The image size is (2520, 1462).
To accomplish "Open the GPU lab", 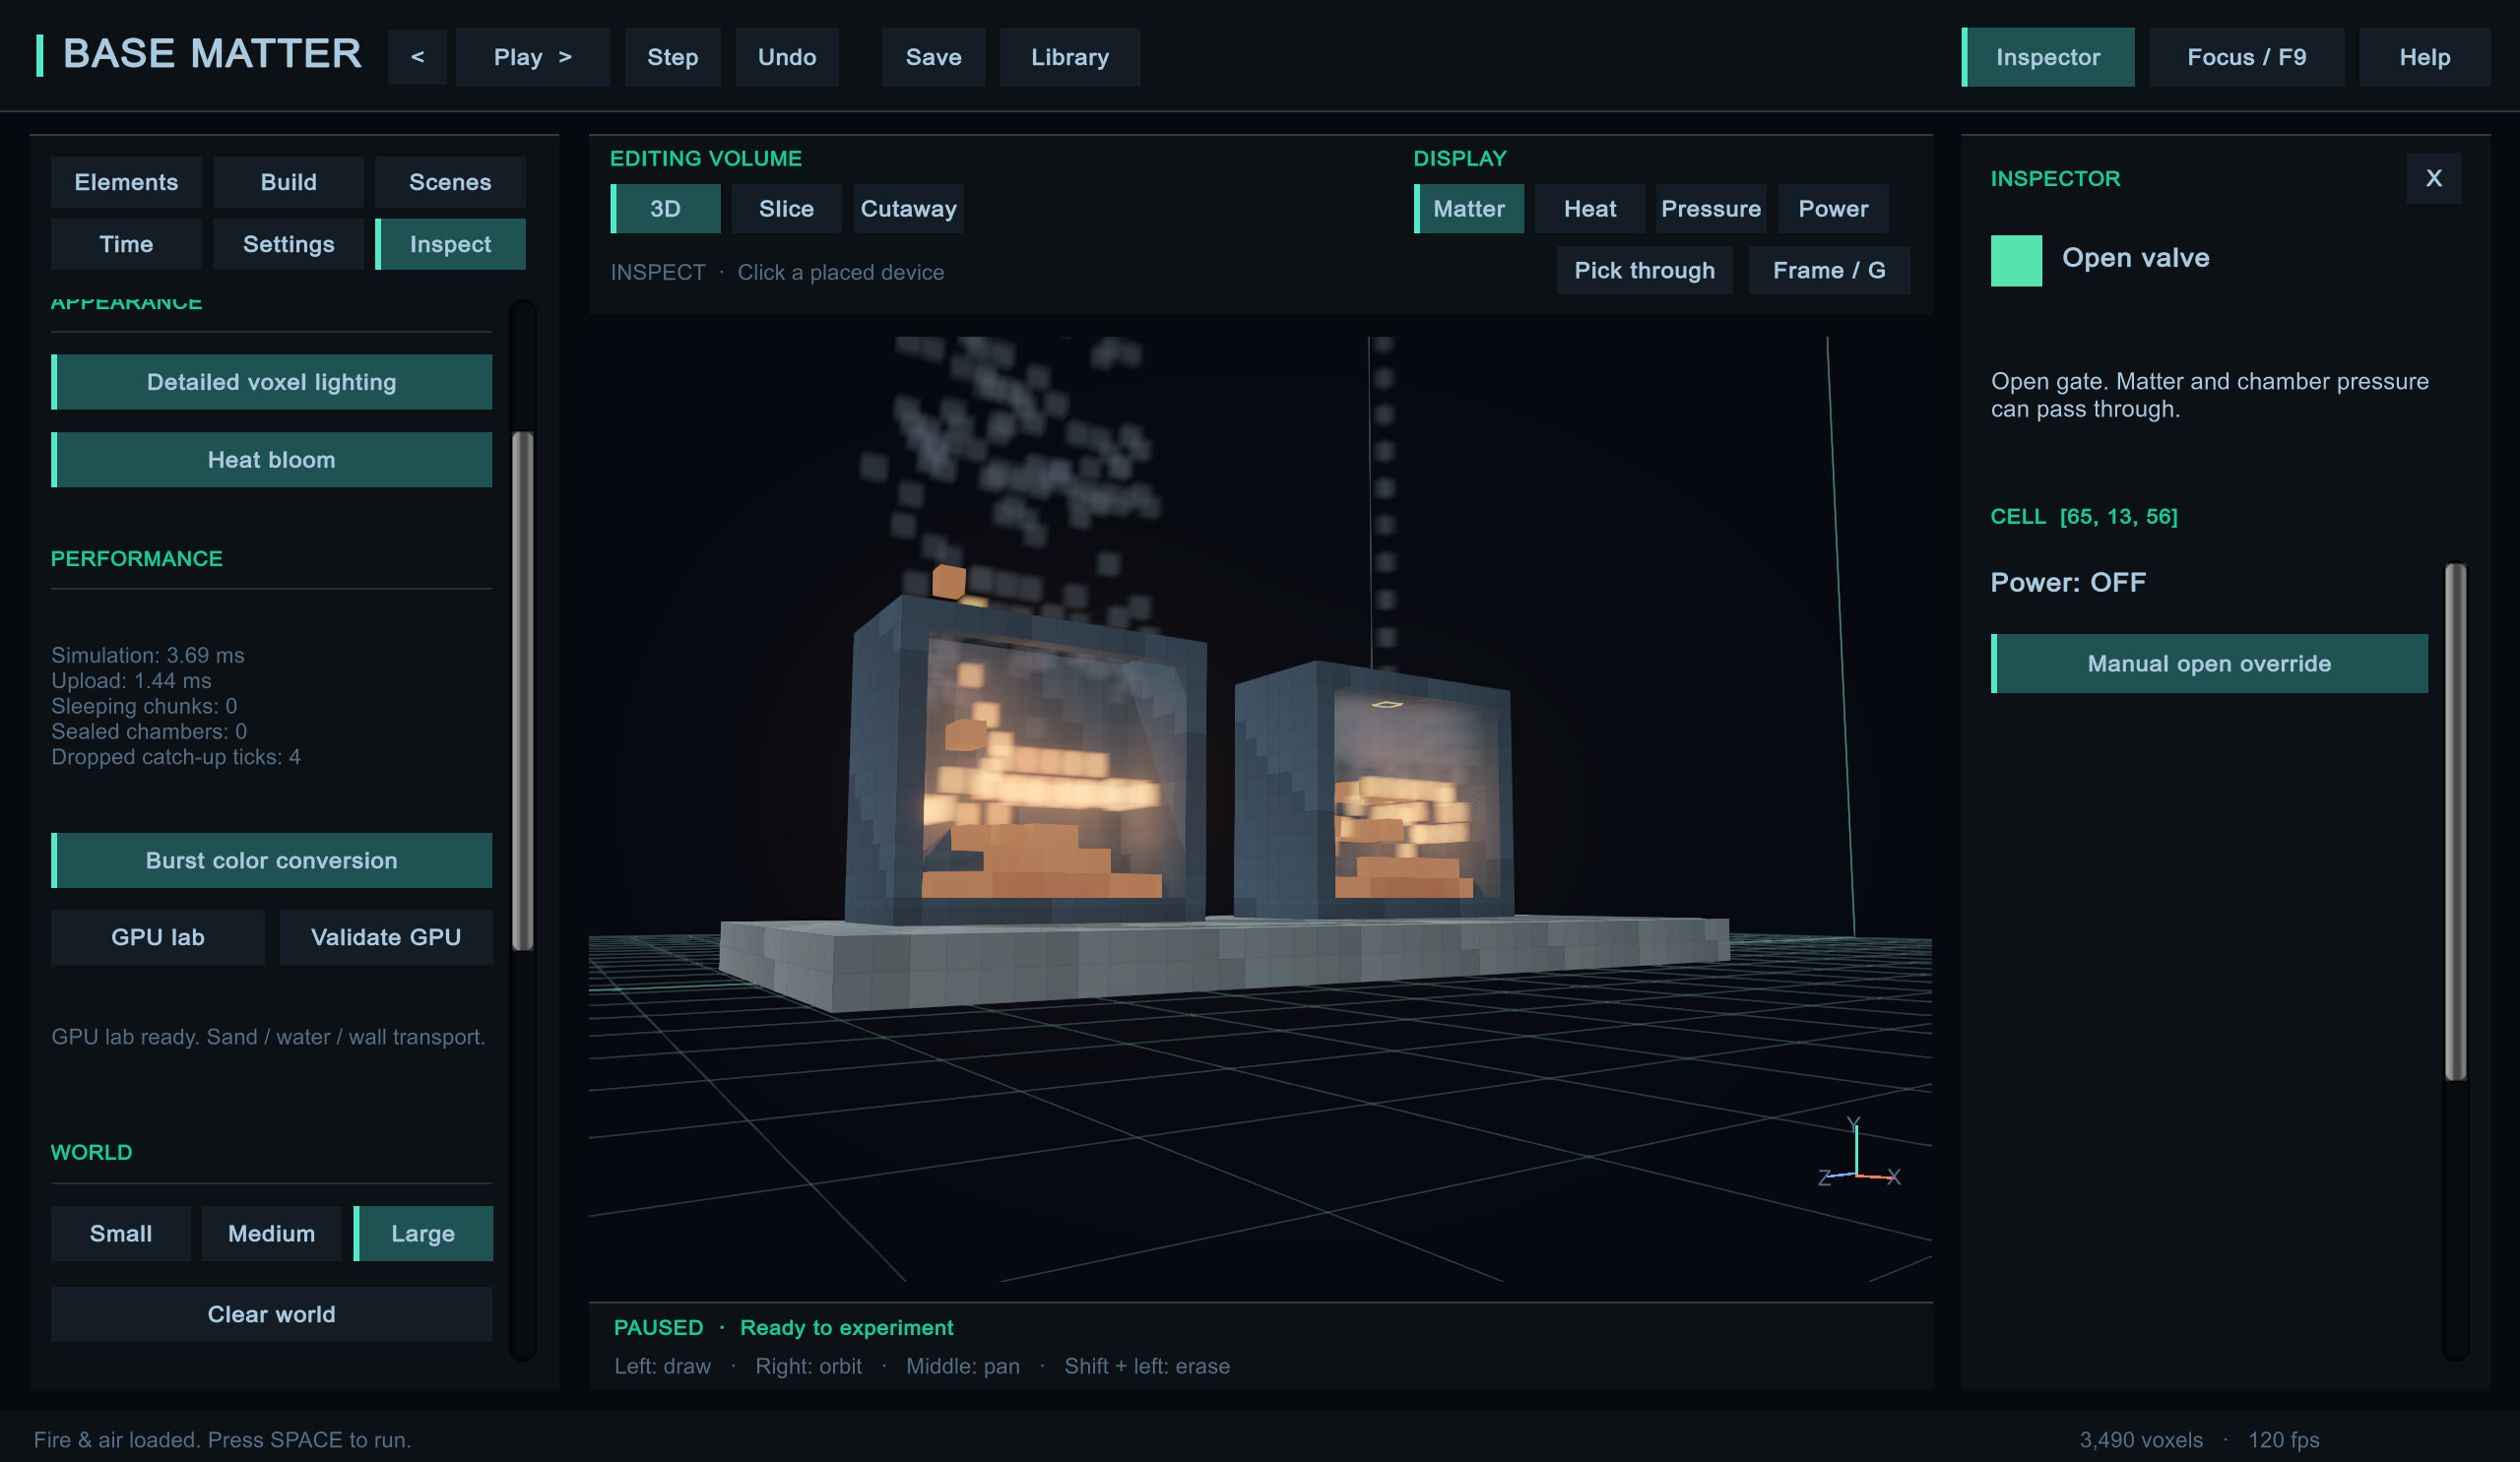I will [x=158, y=937].
